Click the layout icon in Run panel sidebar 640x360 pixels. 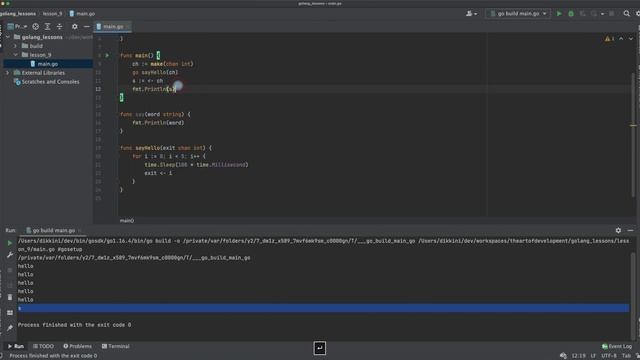10,313
